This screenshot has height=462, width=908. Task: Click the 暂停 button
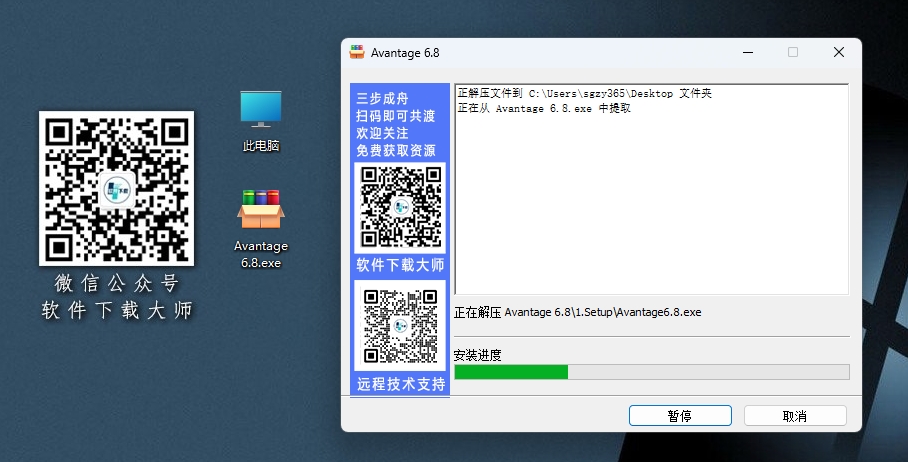coord(680,416)
